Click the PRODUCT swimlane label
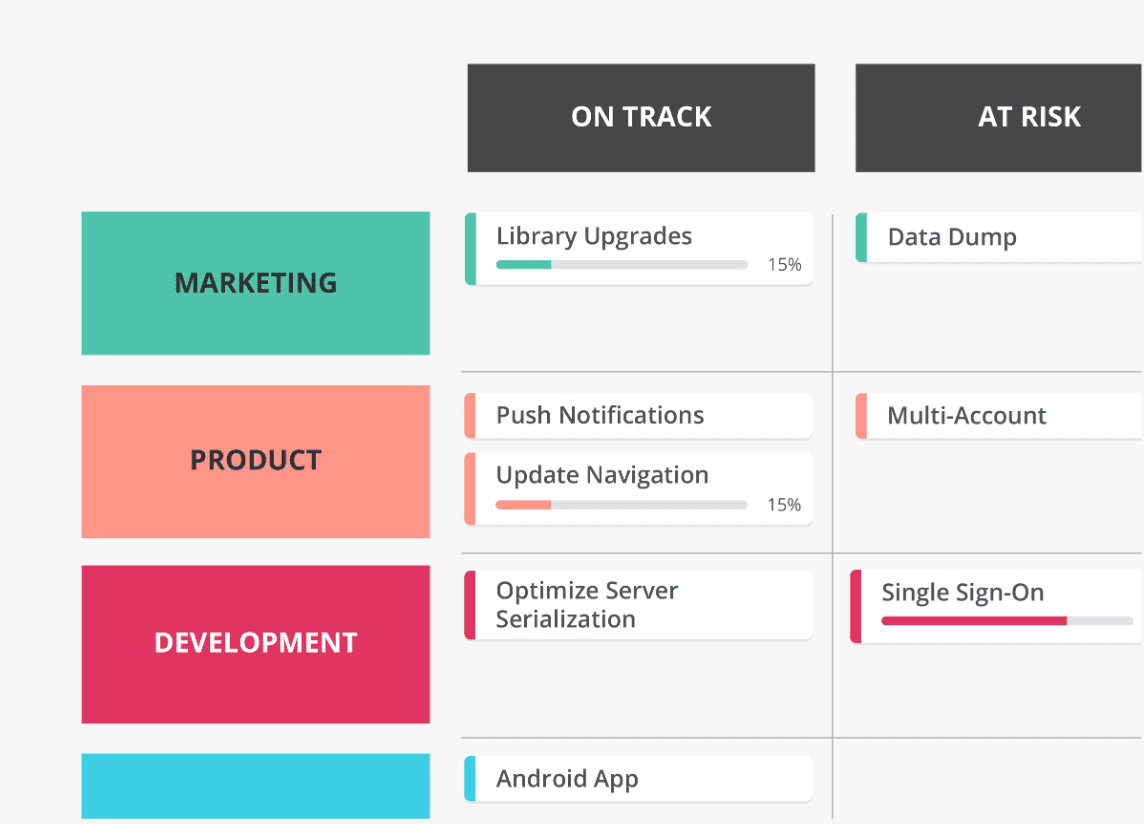This screenshot has height=824, width=1148. click(256, 461)
